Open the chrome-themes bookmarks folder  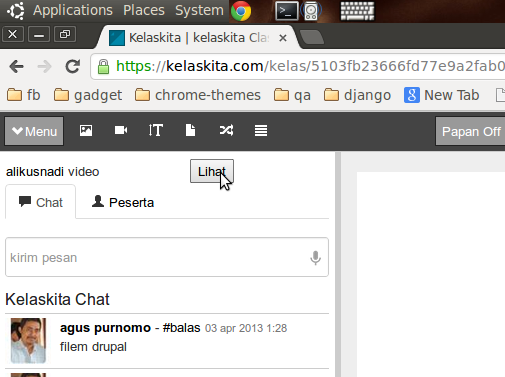198,95
